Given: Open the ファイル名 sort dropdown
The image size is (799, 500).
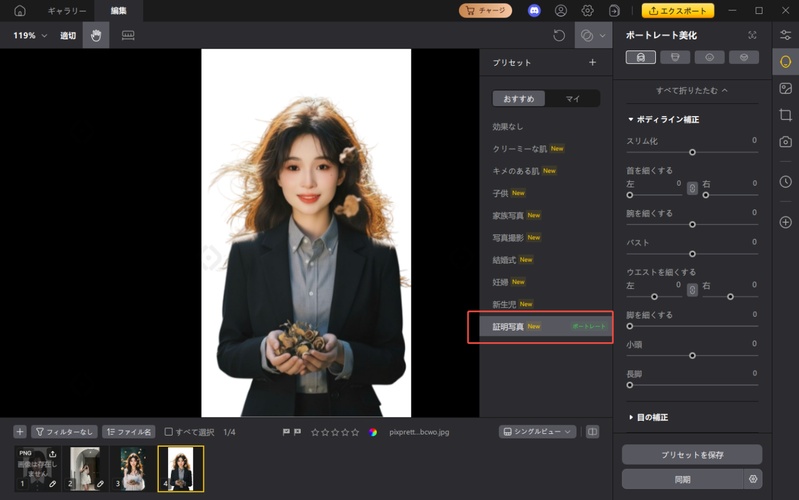Looking at the screenshot, I should (x=129, y=432).
